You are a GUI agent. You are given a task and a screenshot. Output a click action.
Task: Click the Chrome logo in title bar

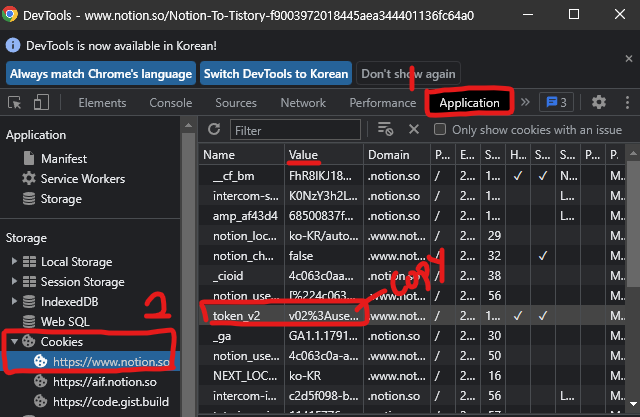point(10,15)
